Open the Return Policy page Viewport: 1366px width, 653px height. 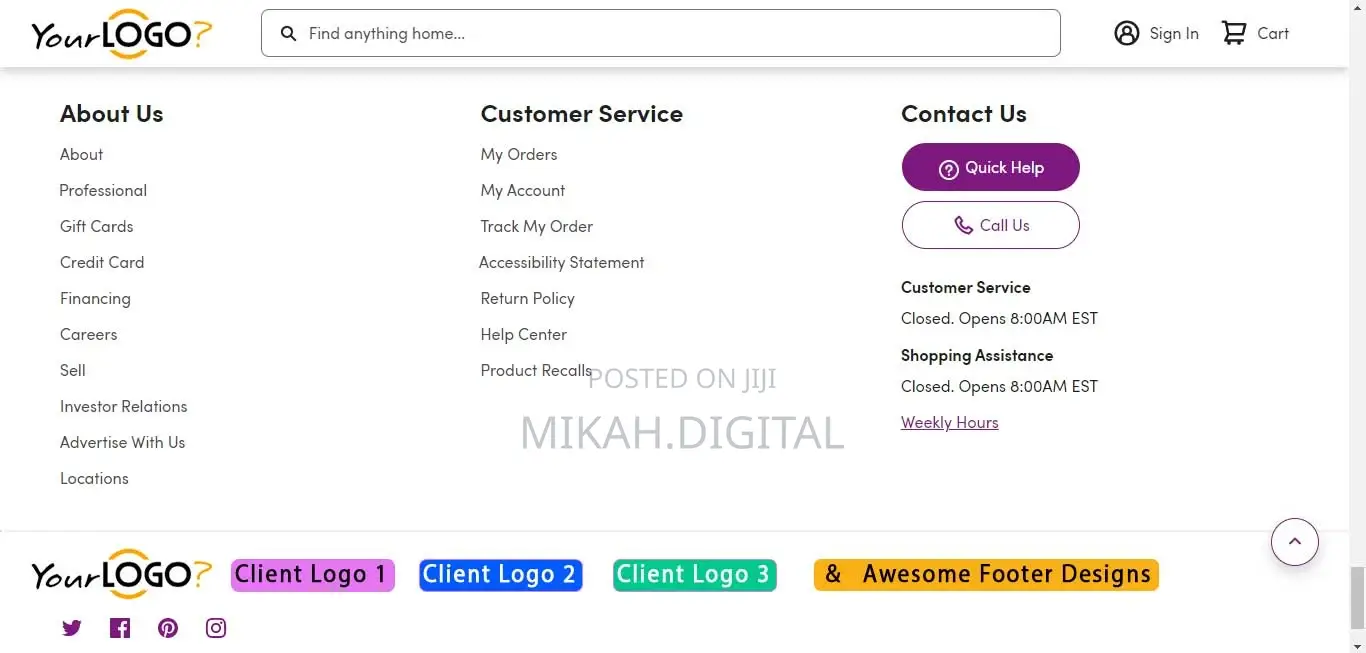(x=527, y=298)
